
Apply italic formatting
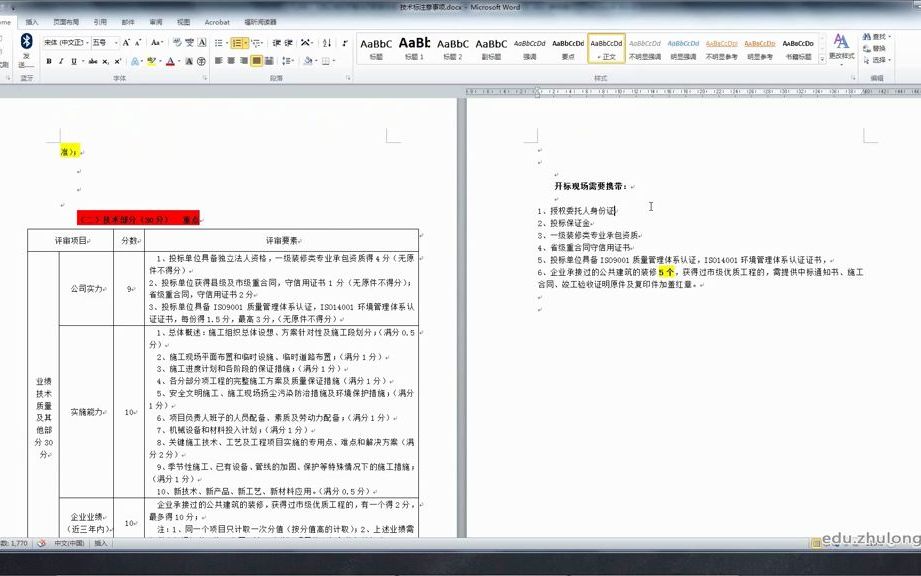coord(62,61)
